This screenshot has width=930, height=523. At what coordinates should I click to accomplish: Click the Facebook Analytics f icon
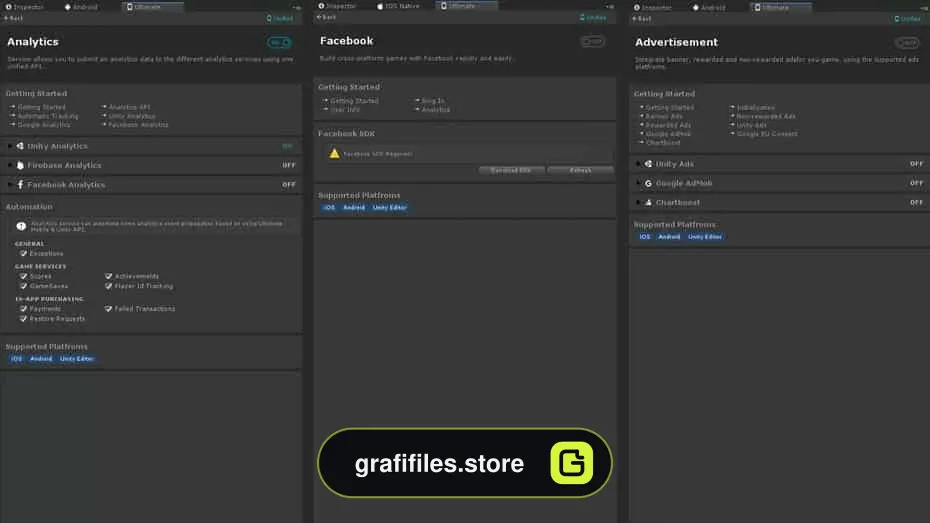[20, 185]
